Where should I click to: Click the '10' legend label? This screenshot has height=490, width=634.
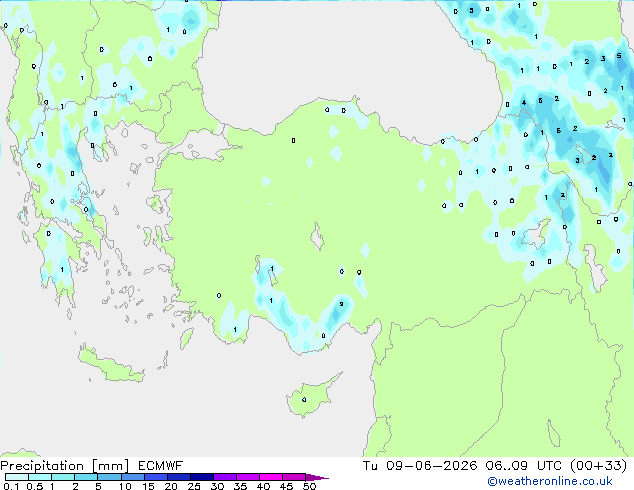pyautogui.click(x=125, y=486)
